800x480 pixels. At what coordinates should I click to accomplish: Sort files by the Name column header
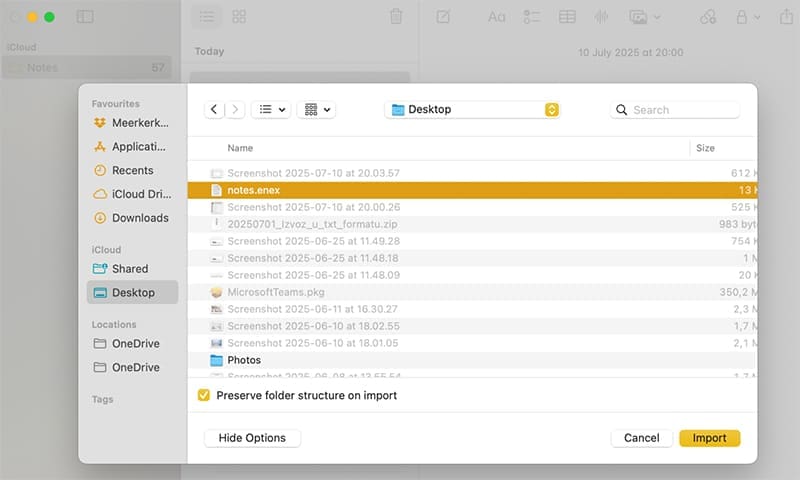240,148
